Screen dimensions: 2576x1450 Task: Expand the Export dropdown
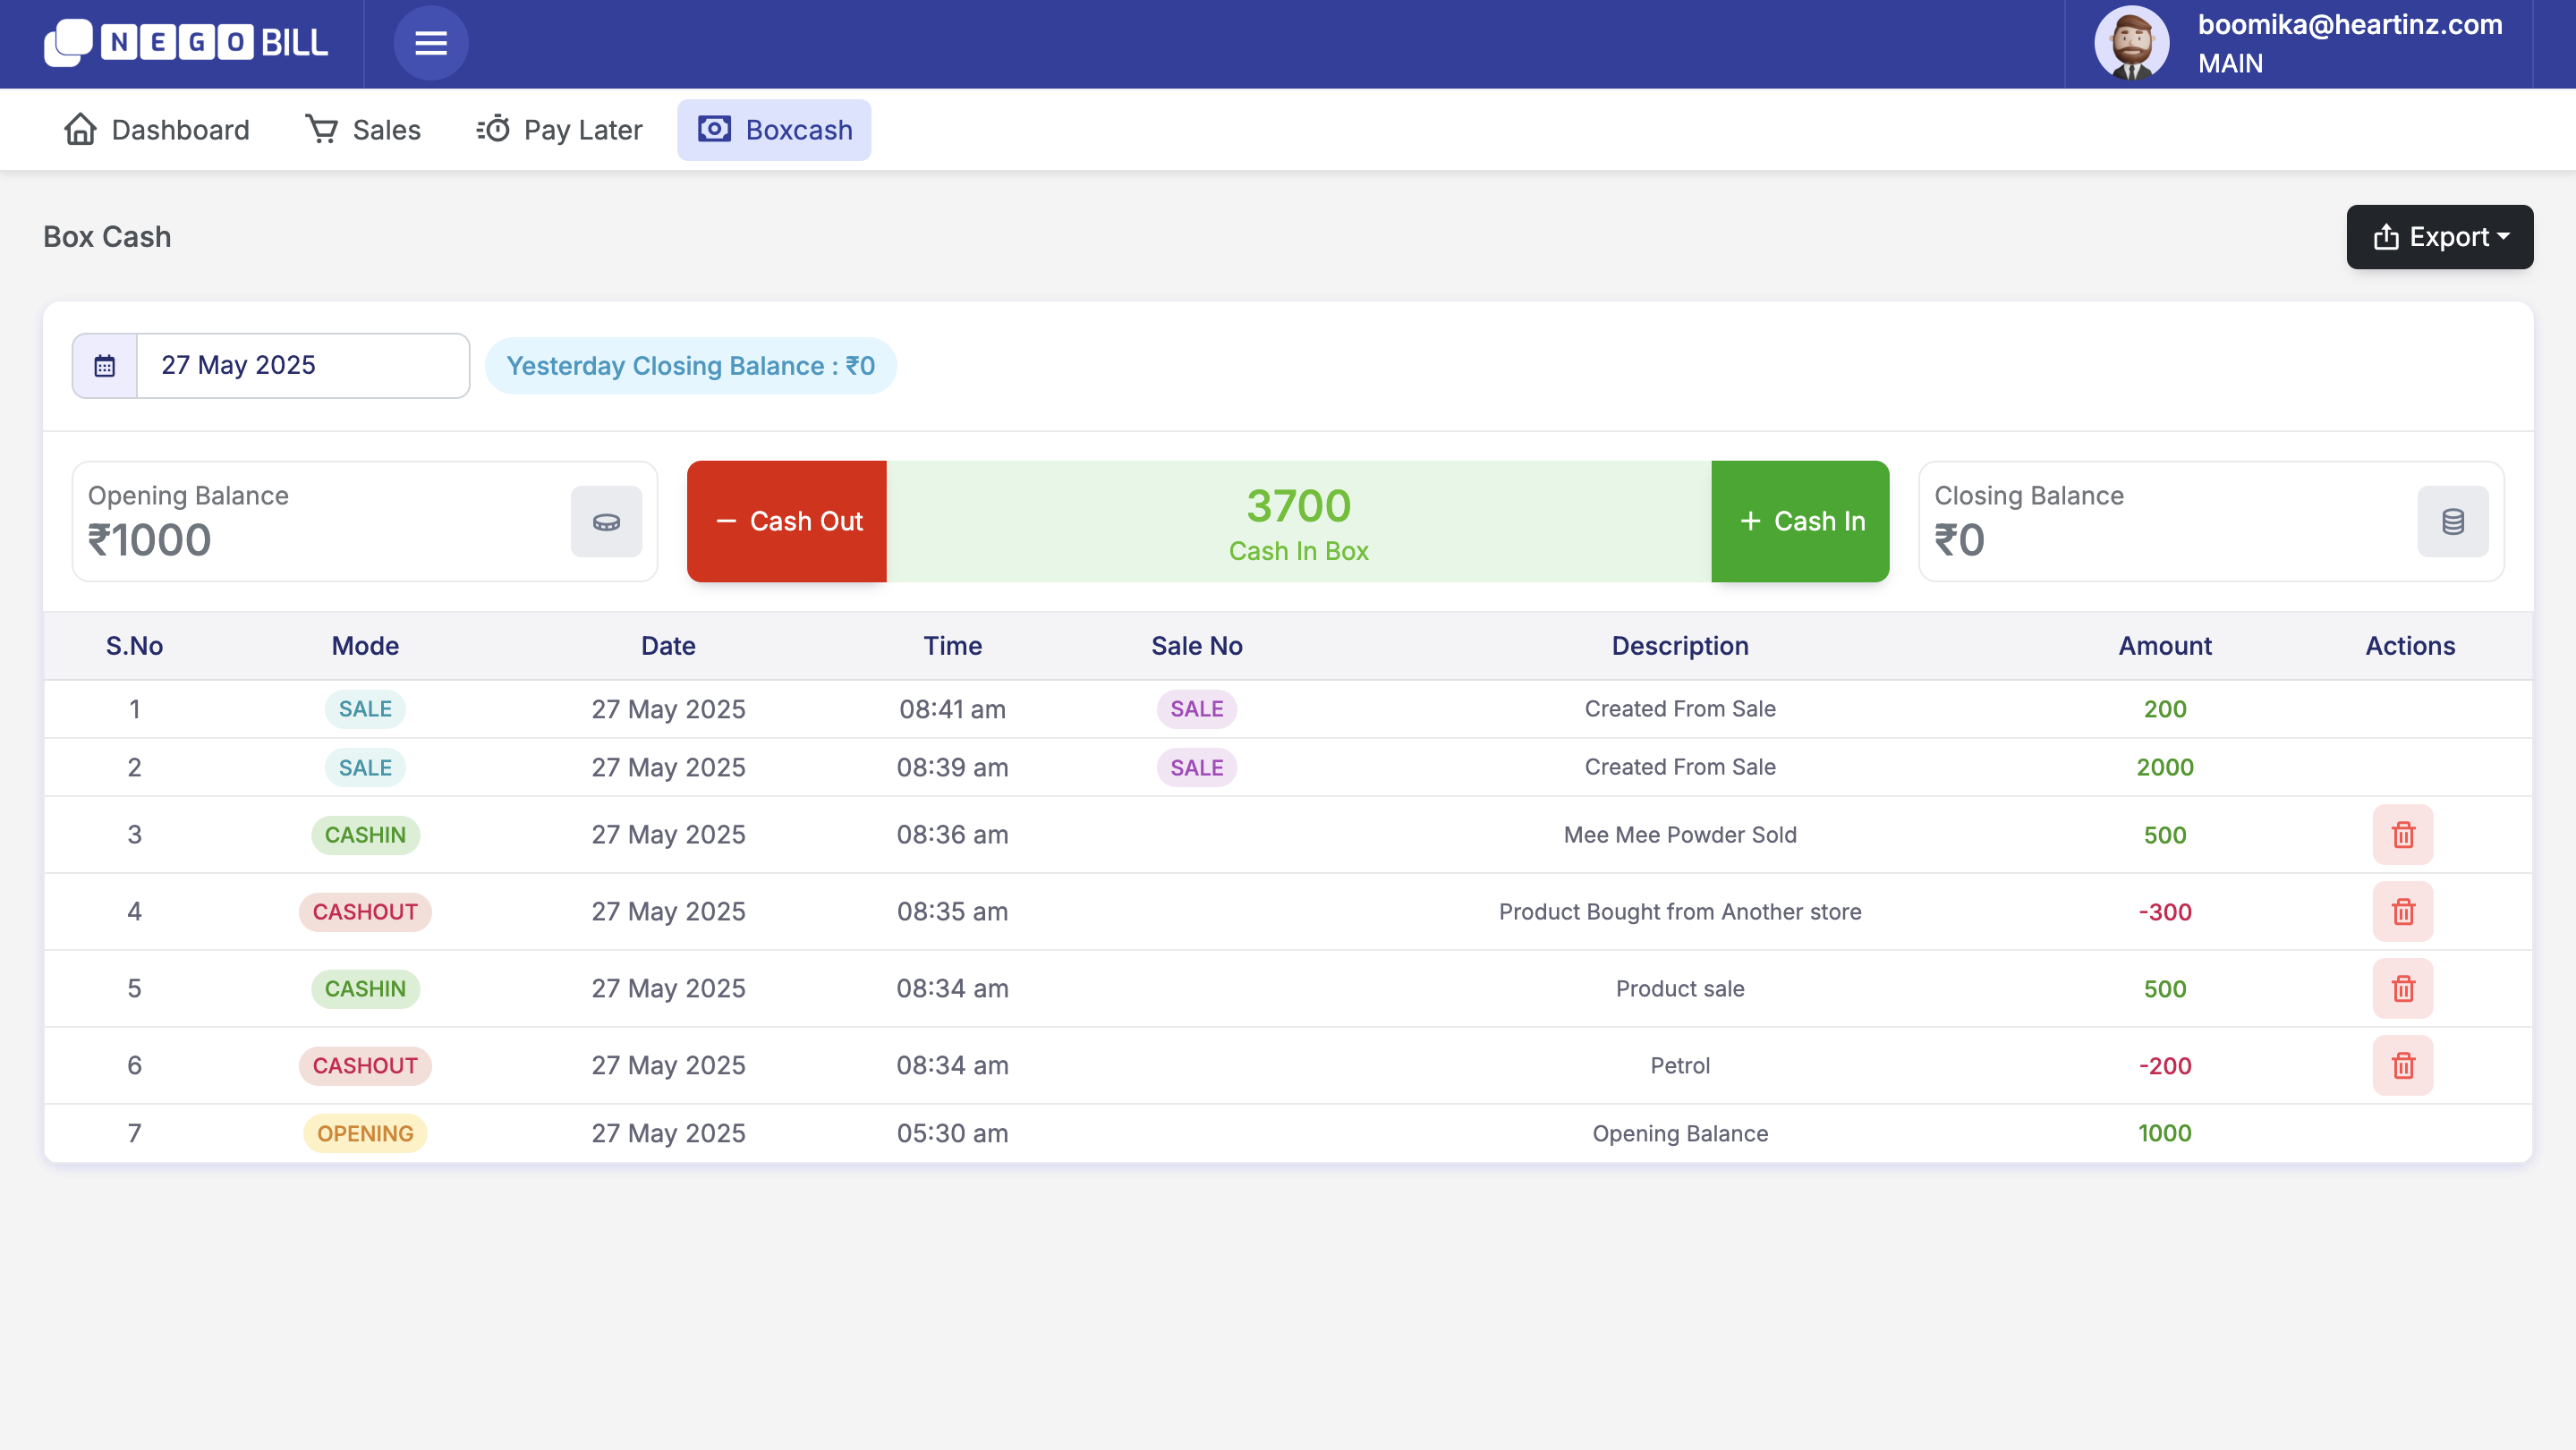pos(2439,237)
